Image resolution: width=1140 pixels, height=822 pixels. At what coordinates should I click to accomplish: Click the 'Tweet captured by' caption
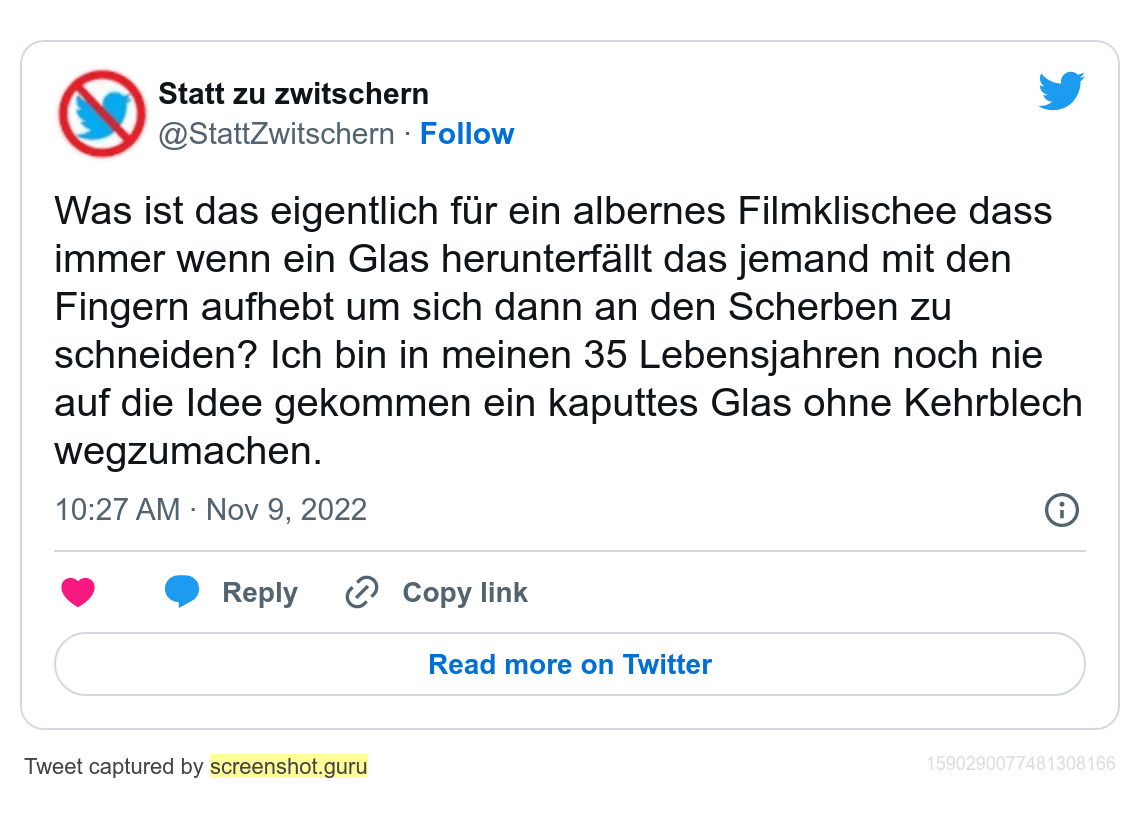click(x=114, y=767)
